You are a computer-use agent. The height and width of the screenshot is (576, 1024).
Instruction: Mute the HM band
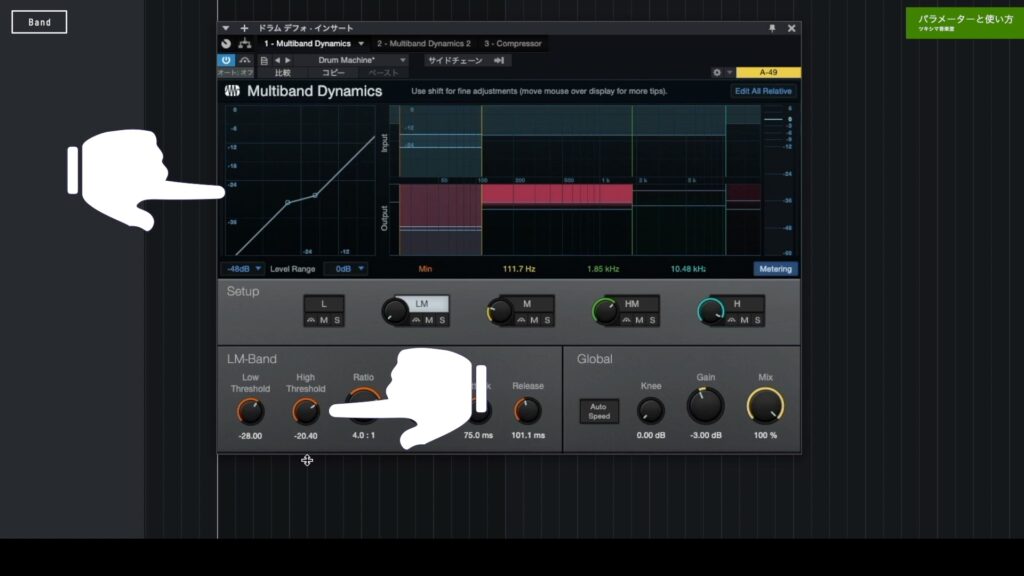click(x=639, y=320)
